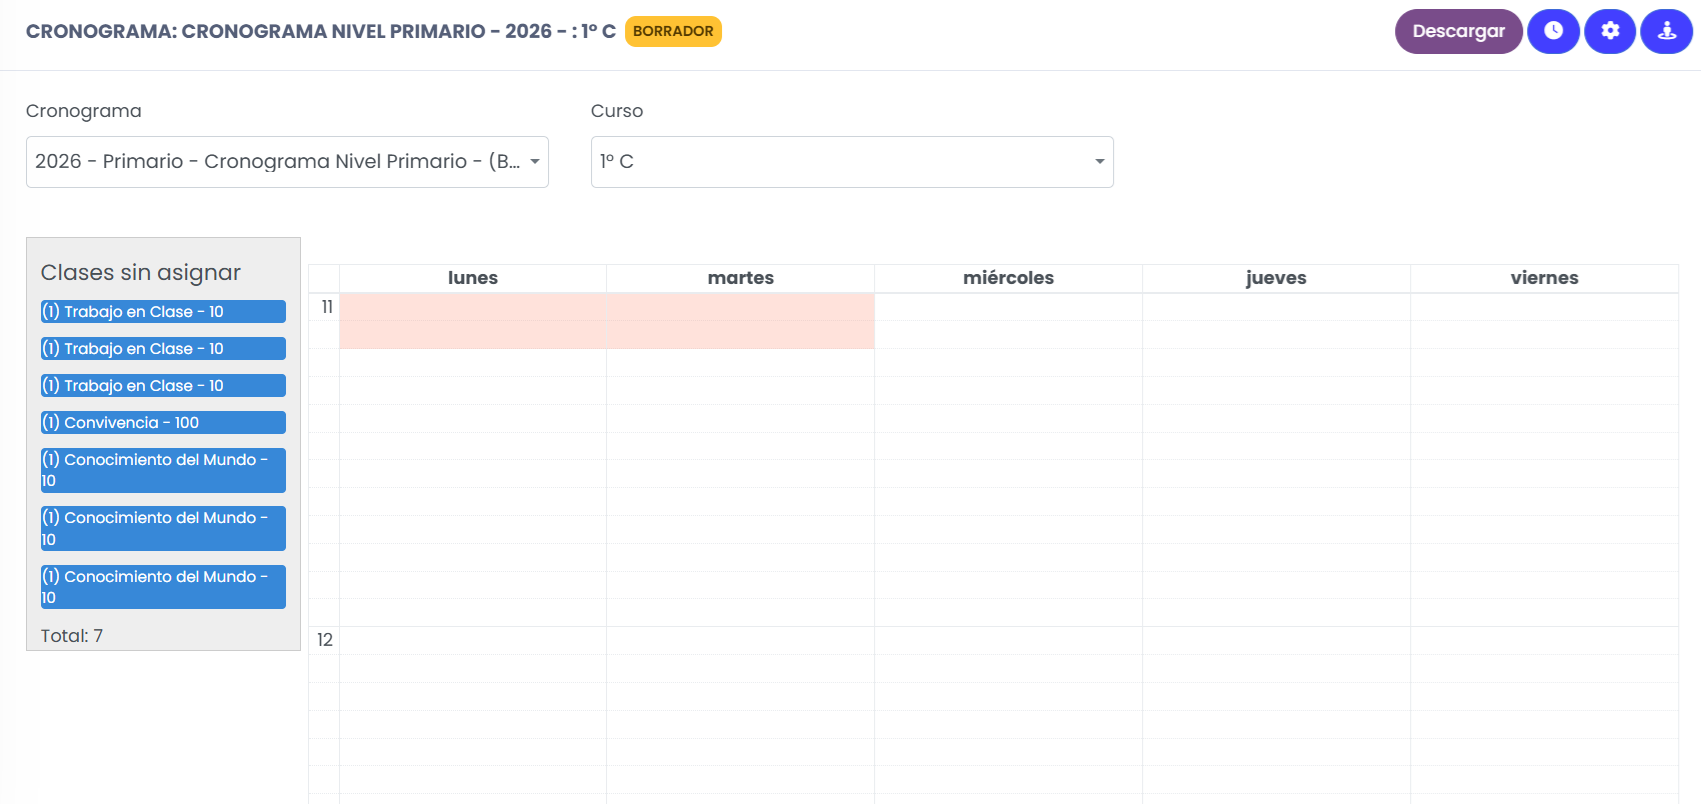Screen dimensions: 1701x804
Task: Click the viernes column header
Action: coord(1545,278)
